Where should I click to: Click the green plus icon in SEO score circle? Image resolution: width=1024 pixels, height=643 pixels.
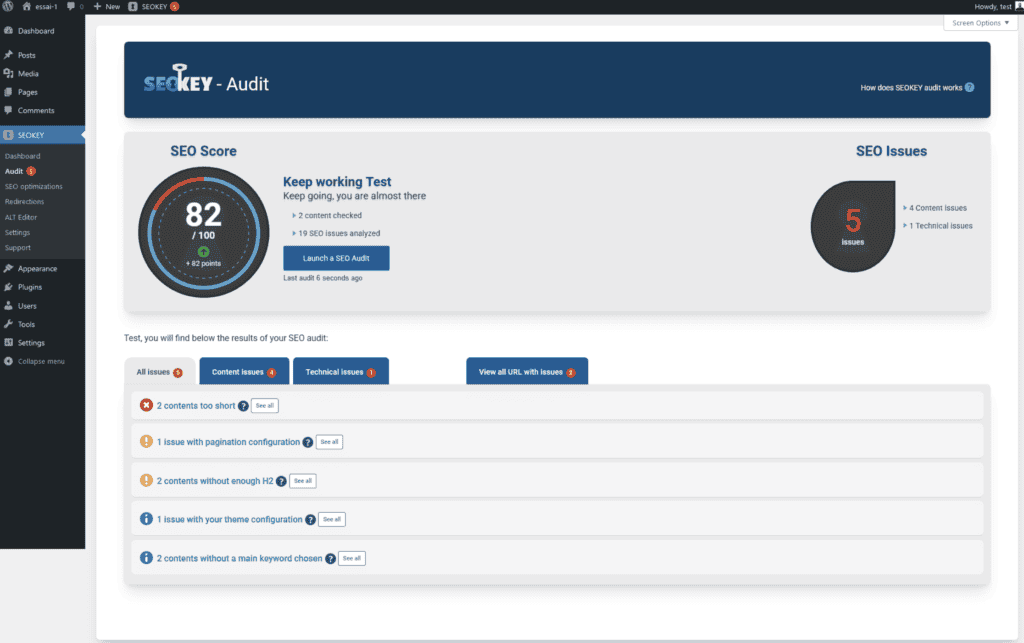204,252
